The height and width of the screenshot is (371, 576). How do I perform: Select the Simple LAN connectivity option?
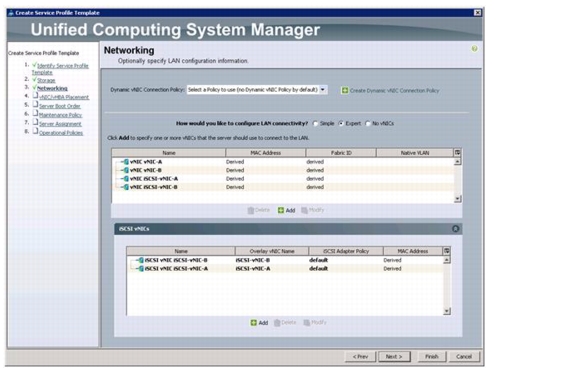coord(316,123)
